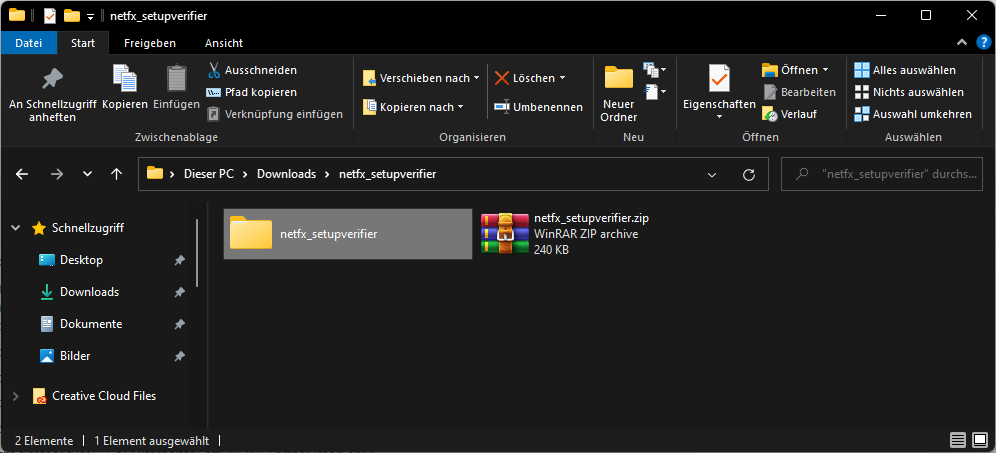Viewport: 996px width, 453px height.
Task: Click the Umbenennen rename icon
Action: 503,107
